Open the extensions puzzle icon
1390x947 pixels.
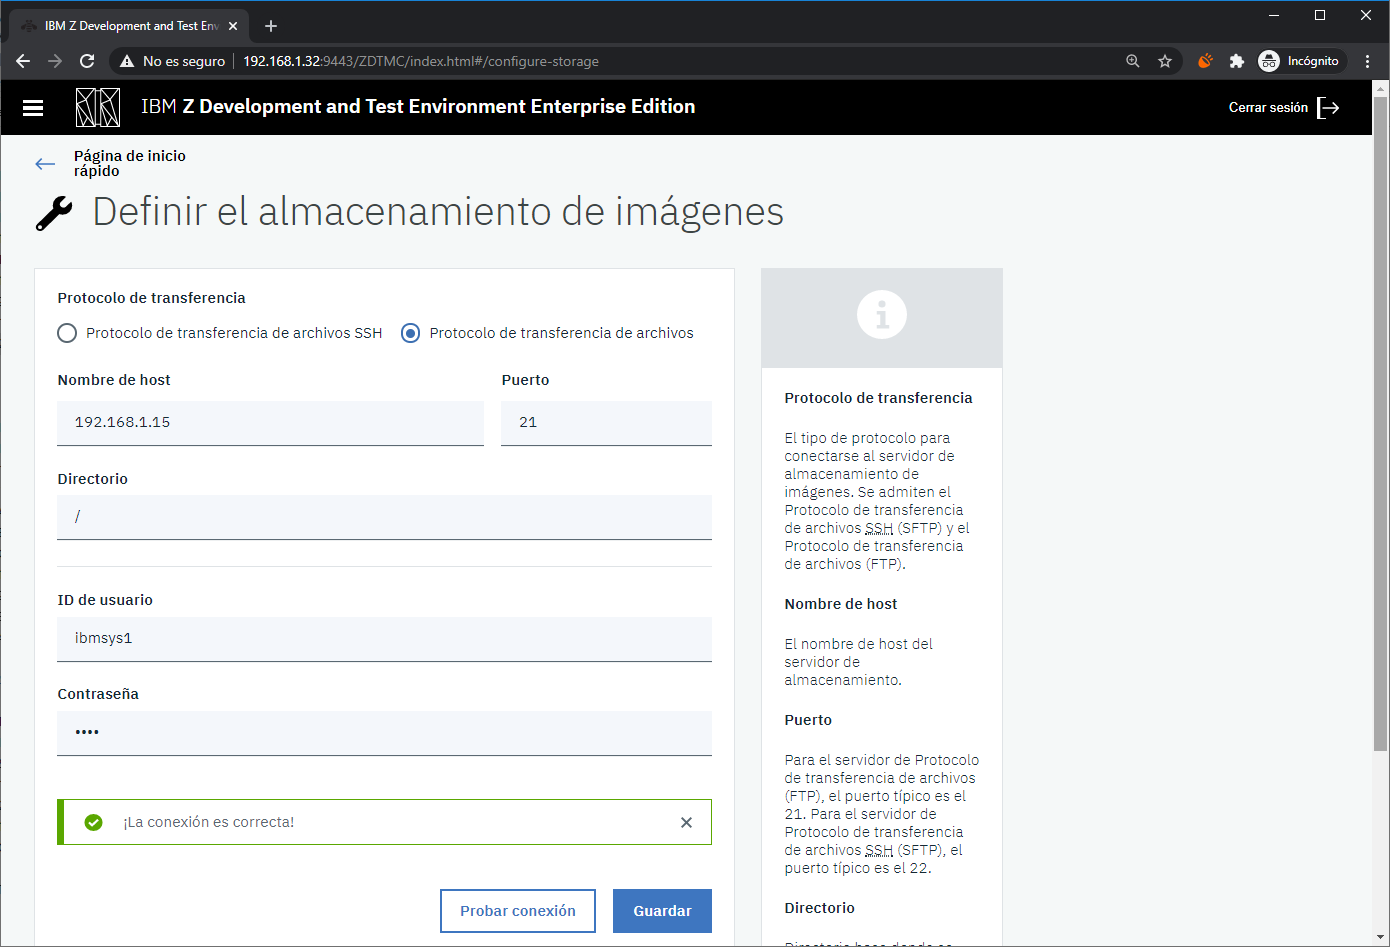click(1237, 61)
